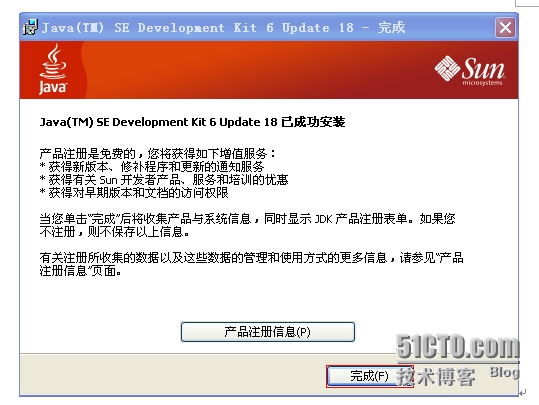Click the line '产品注册是免费的，您将获得如下增值服务'
The height and width of the screenshot is (405, 539).
(x=157, y=153)
